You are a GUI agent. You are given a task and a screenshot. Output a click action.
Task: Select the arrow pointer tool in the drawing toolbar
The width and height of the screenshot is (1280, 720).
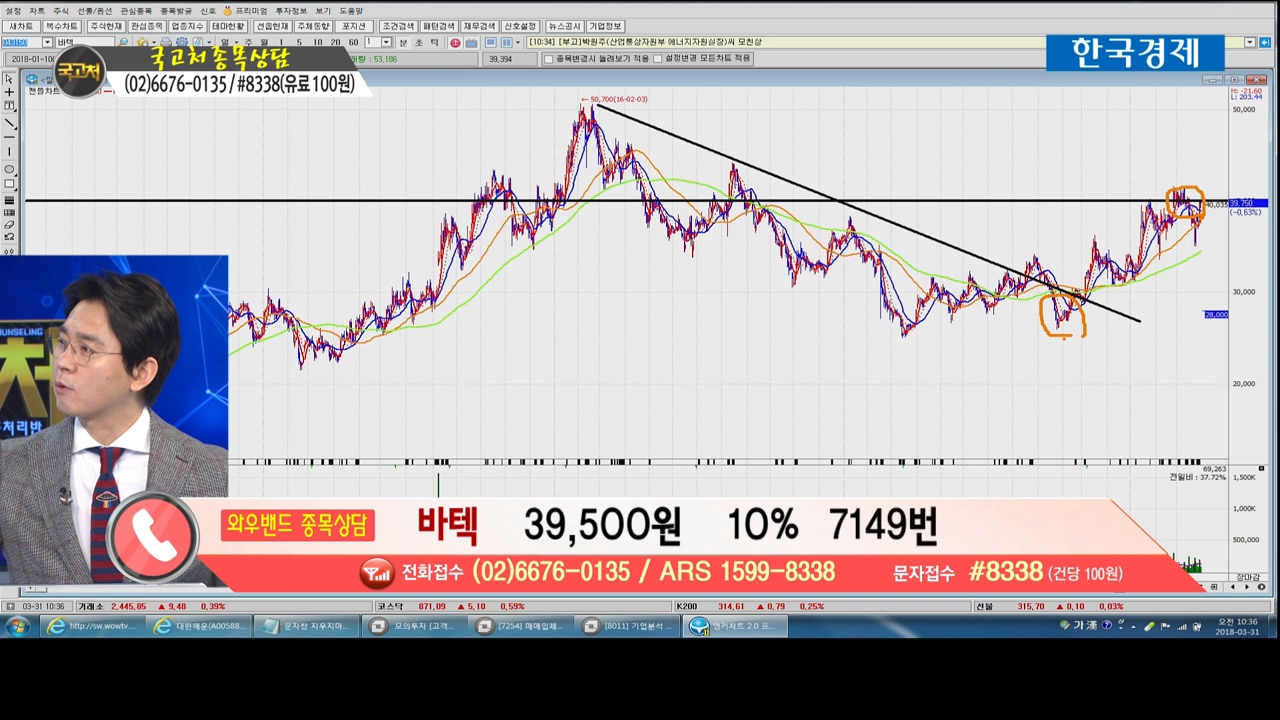(x=9, y=79)
